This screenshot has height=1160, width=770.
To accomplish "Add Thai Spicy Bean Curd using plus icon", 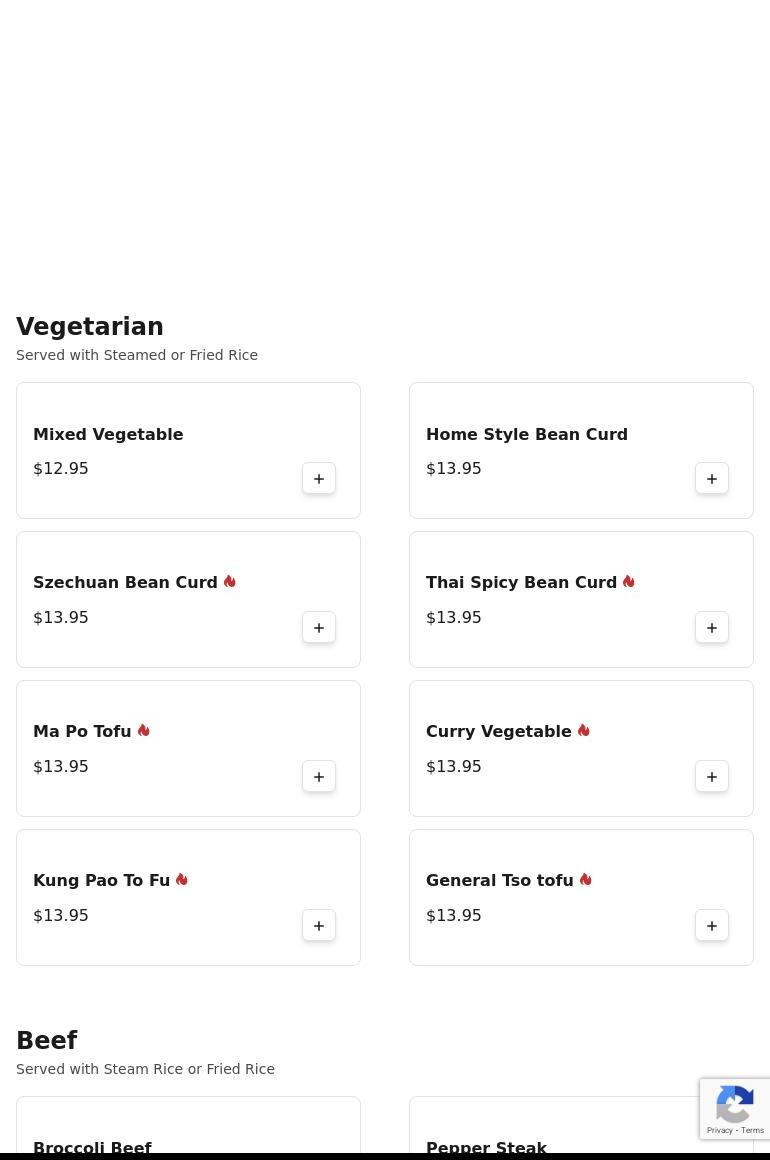I will 712,627.
